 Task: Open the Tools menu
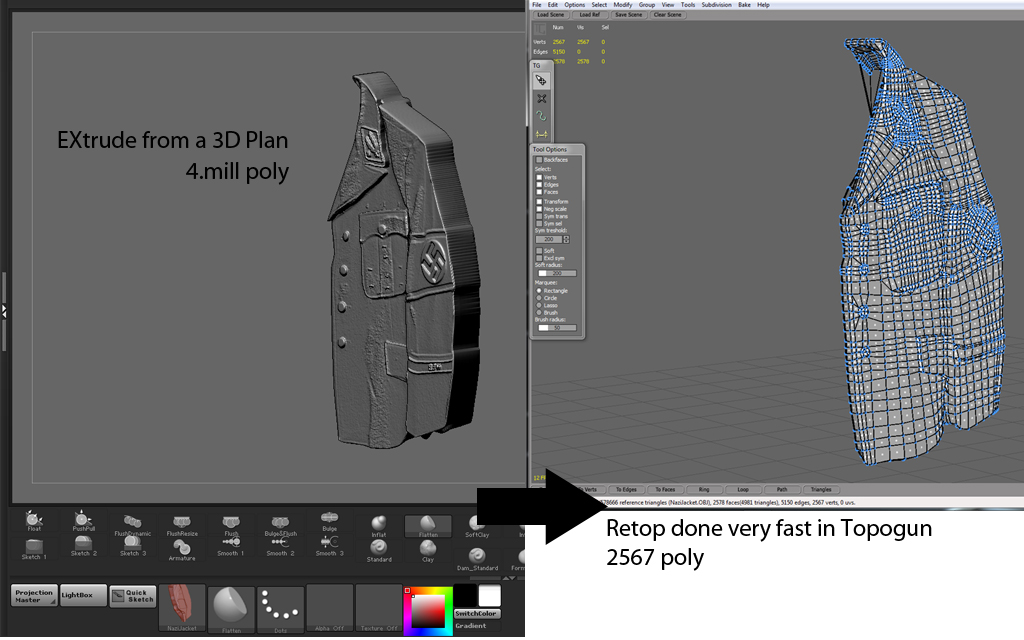click(688, 5)
